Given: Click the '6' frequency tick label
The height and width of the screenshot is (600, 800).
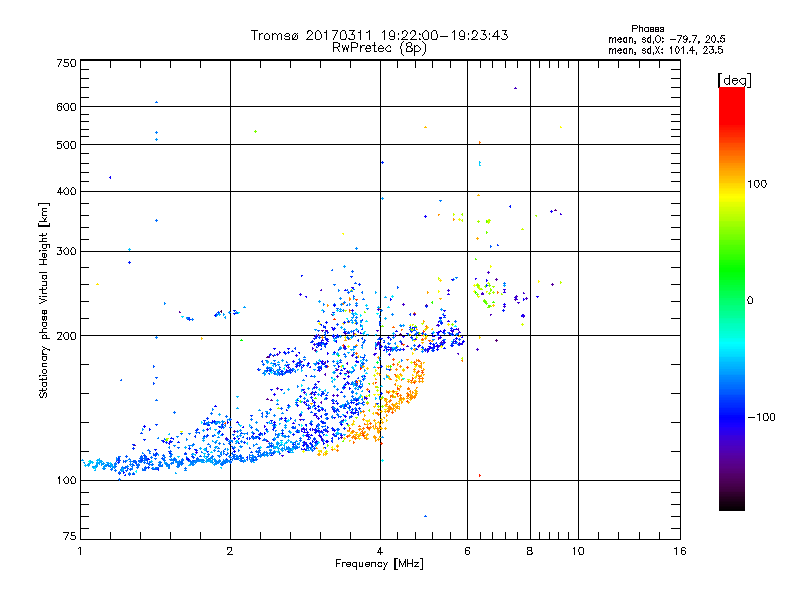Looking at the screenshot, I should (x=467, y=551).
